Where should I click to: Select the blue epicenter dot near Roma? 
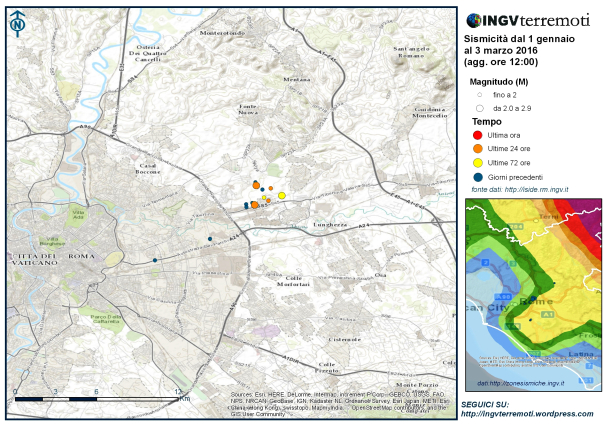(x=155, y=261)
